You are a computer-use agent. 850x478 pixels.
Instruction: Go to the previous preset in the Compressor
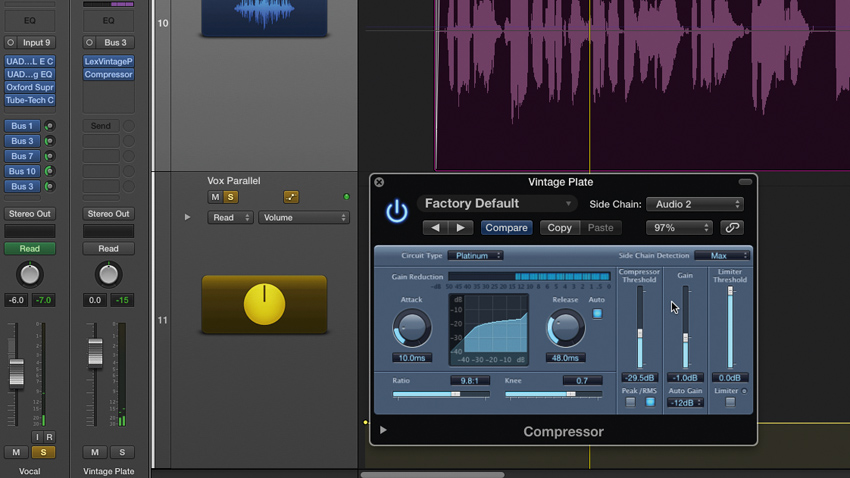click(435, 228)
